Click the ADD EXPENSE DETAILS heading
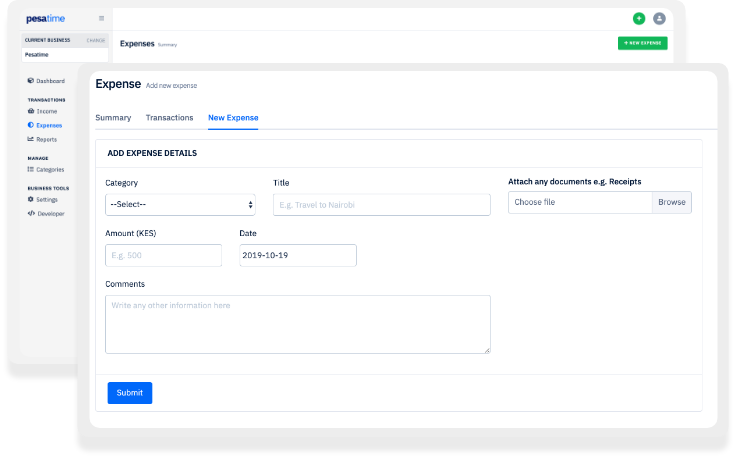The image size is (736, 459). [x=152, y=153]
